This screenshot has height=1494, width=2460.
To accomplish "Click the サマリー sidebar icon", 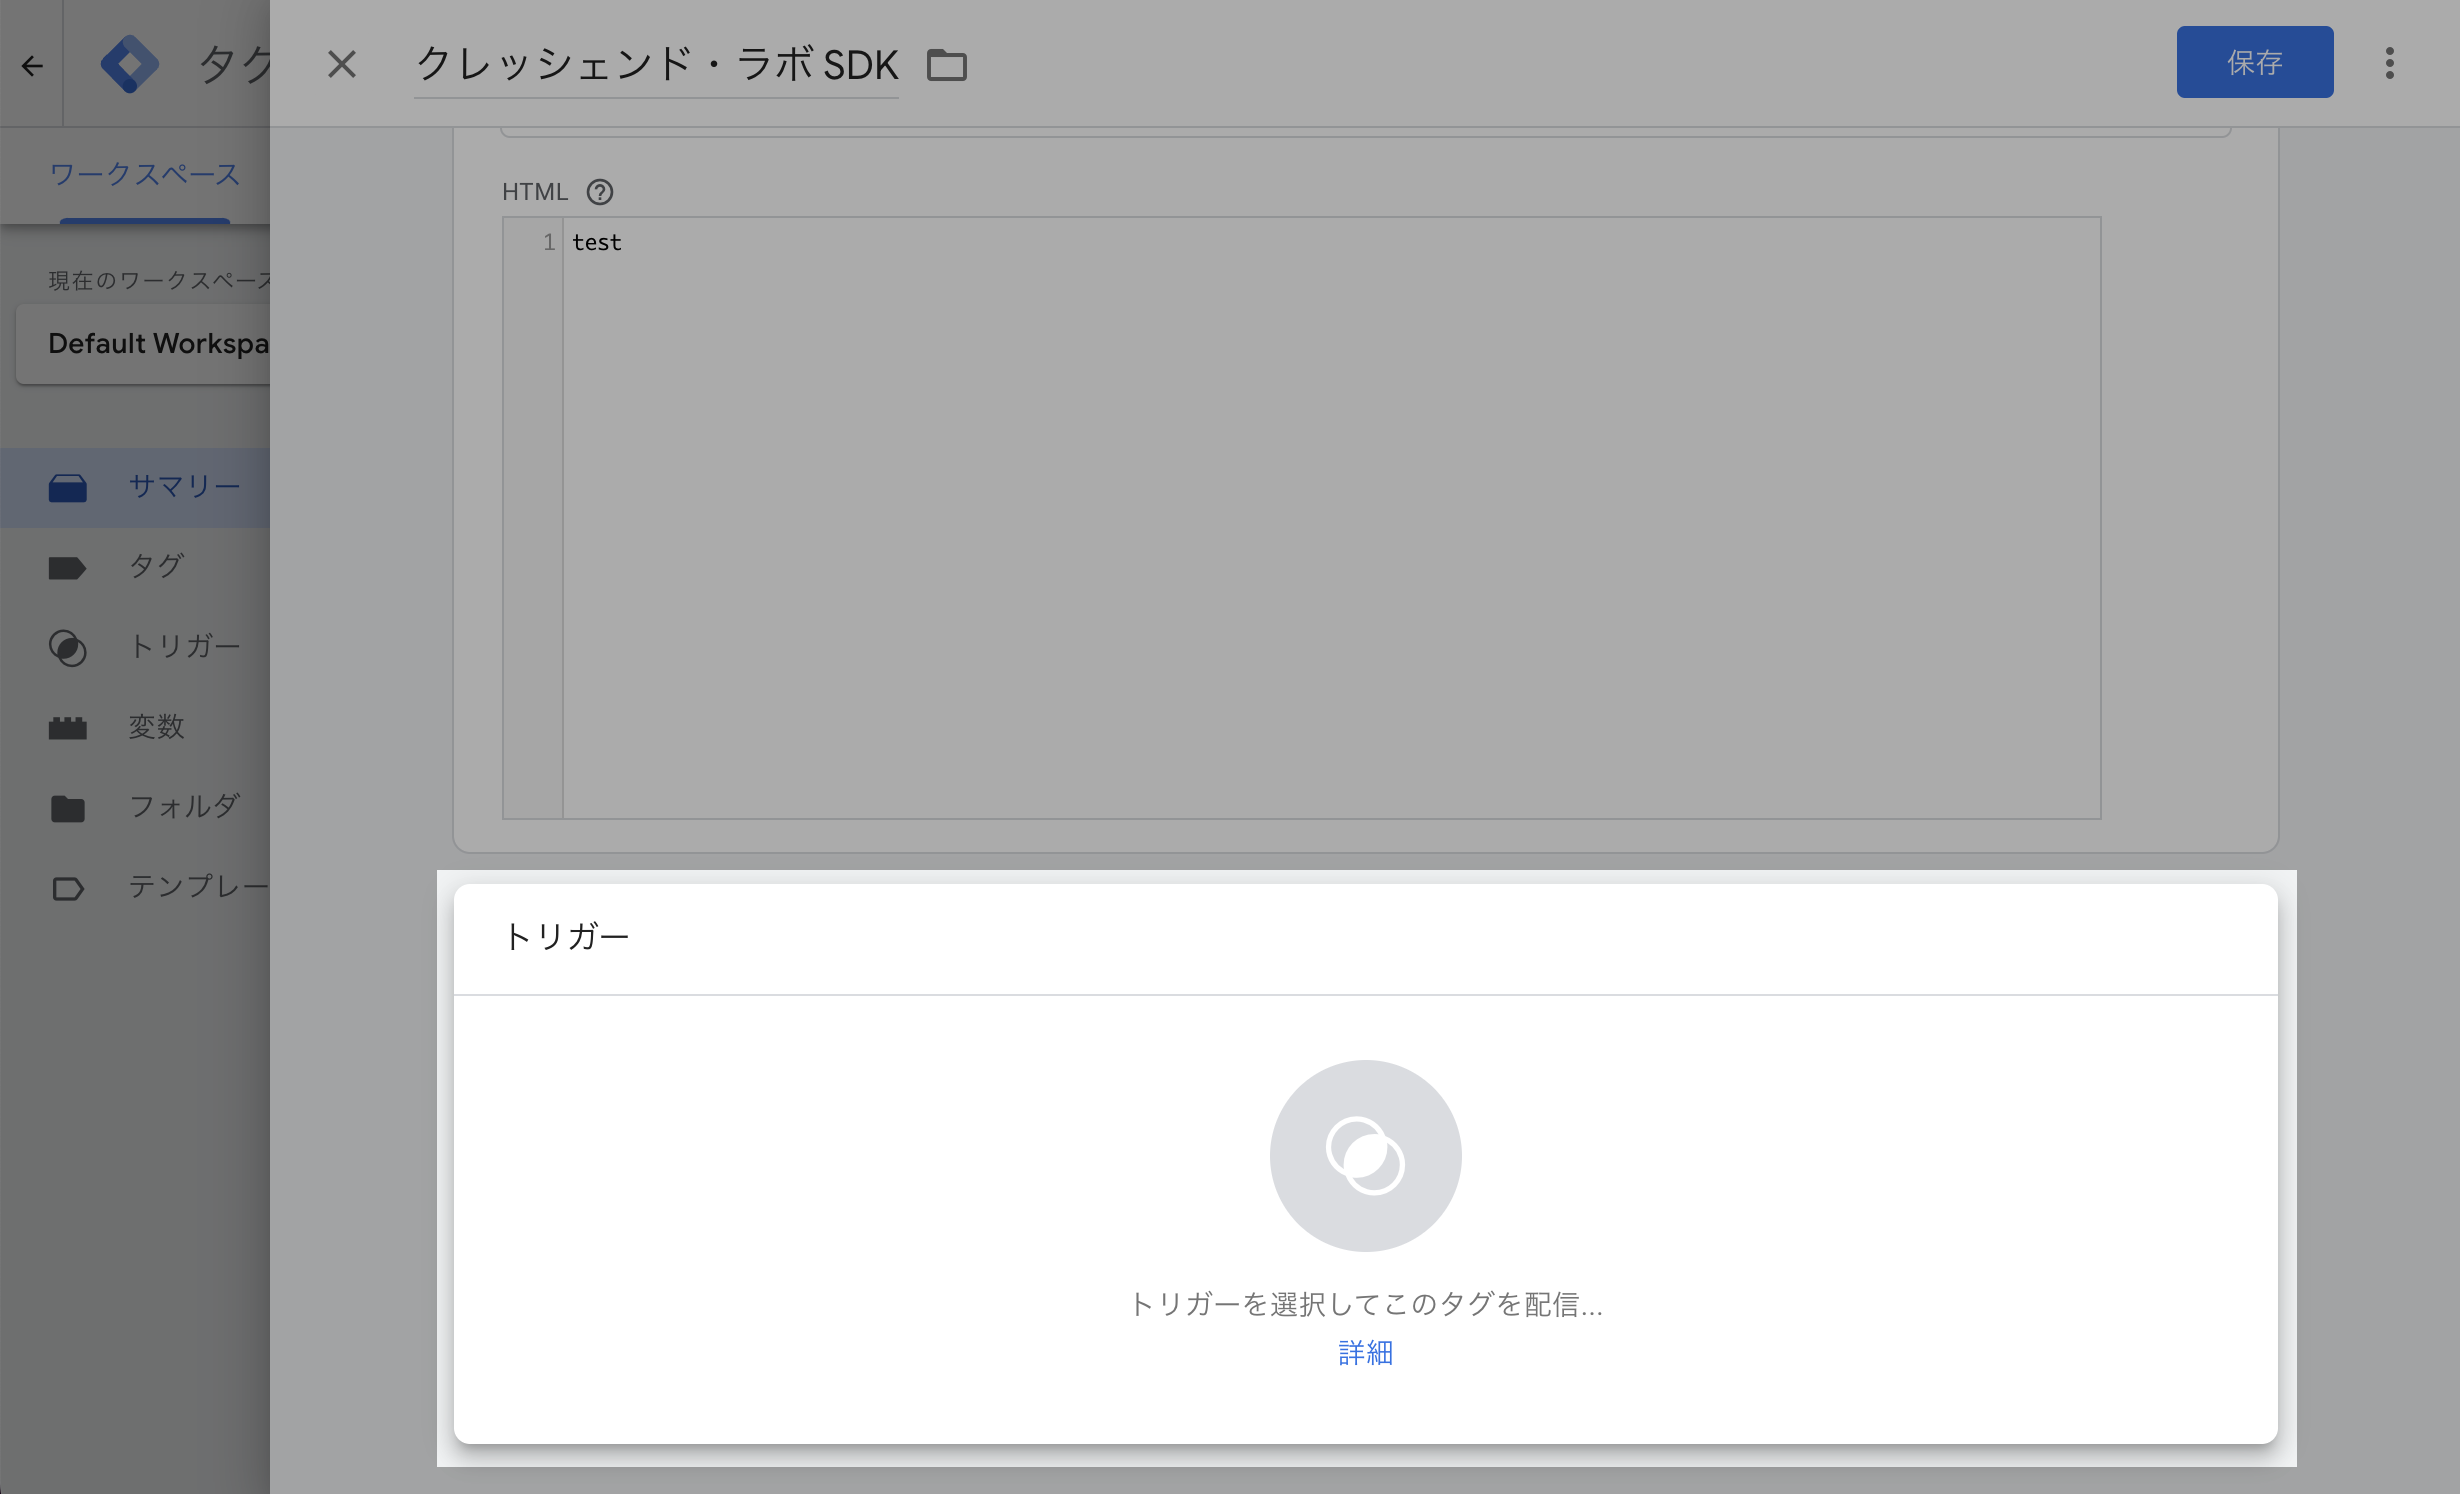I will point(67,488).
